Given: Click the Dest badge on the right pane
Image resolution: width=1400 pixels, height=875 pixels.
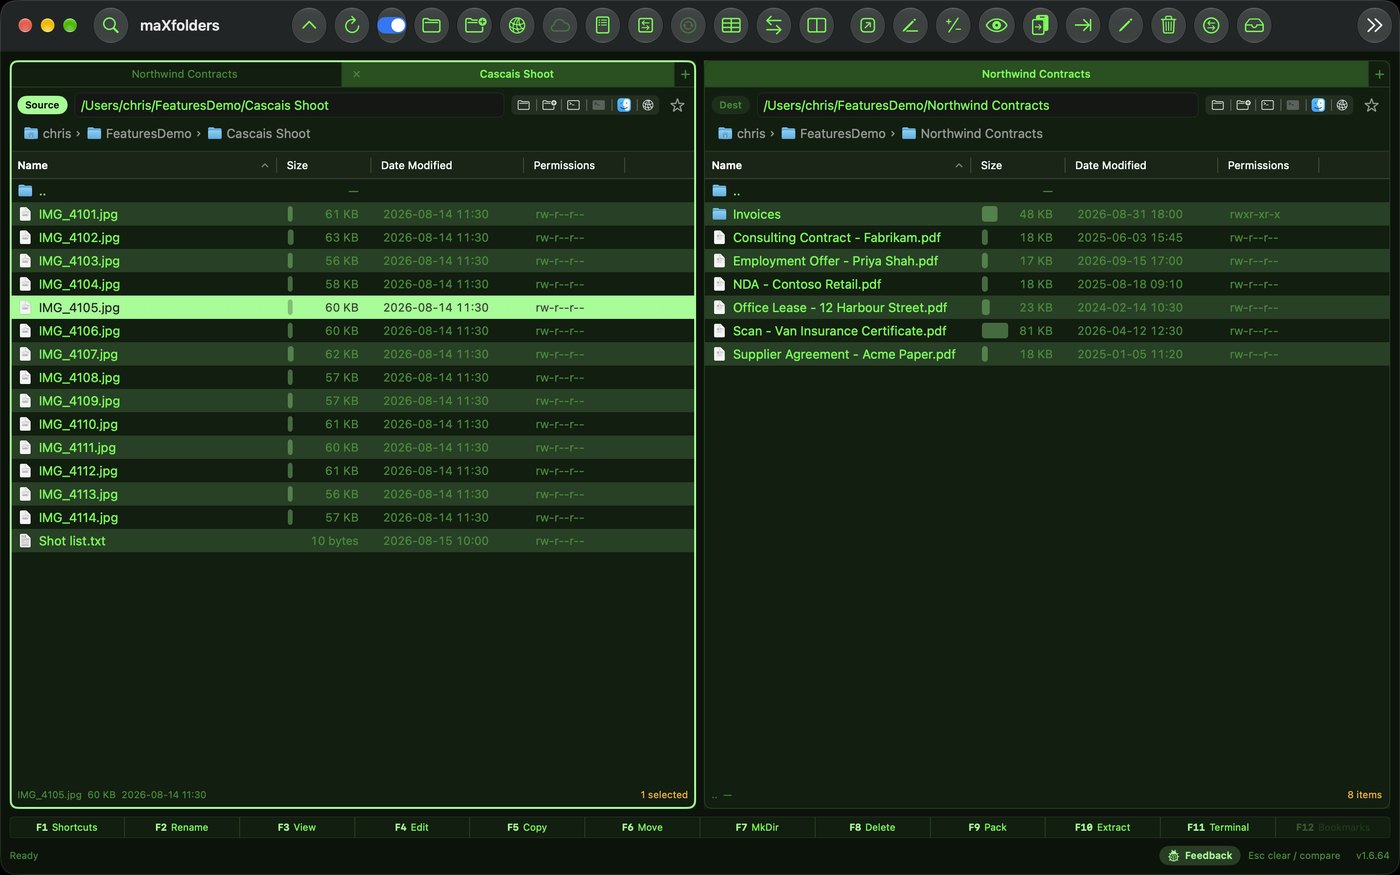Looking at the screenshot, I should tap(731, 105).
